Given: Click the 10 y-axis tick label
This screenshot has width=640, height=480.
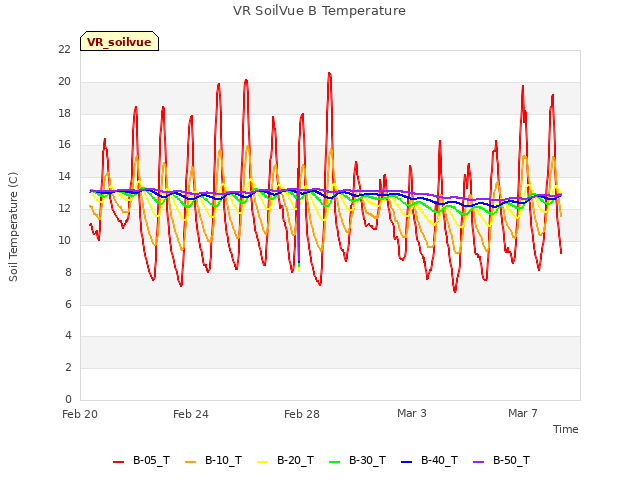Looking at the screenshot, I should tap(64, 240).
